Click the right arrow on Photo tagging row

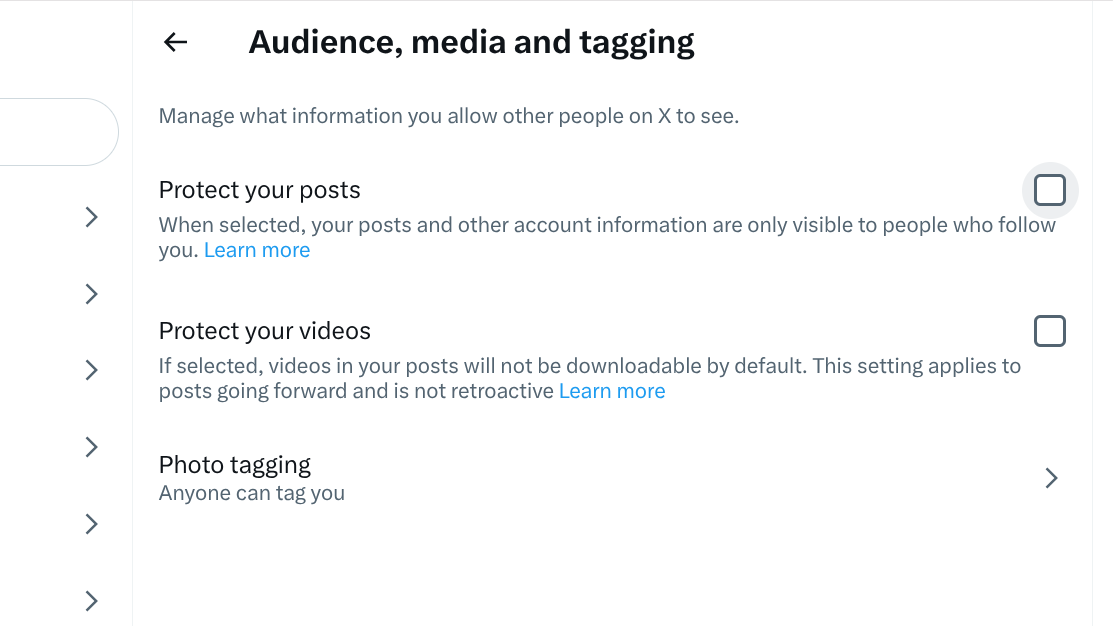(x=1051, y=478)
